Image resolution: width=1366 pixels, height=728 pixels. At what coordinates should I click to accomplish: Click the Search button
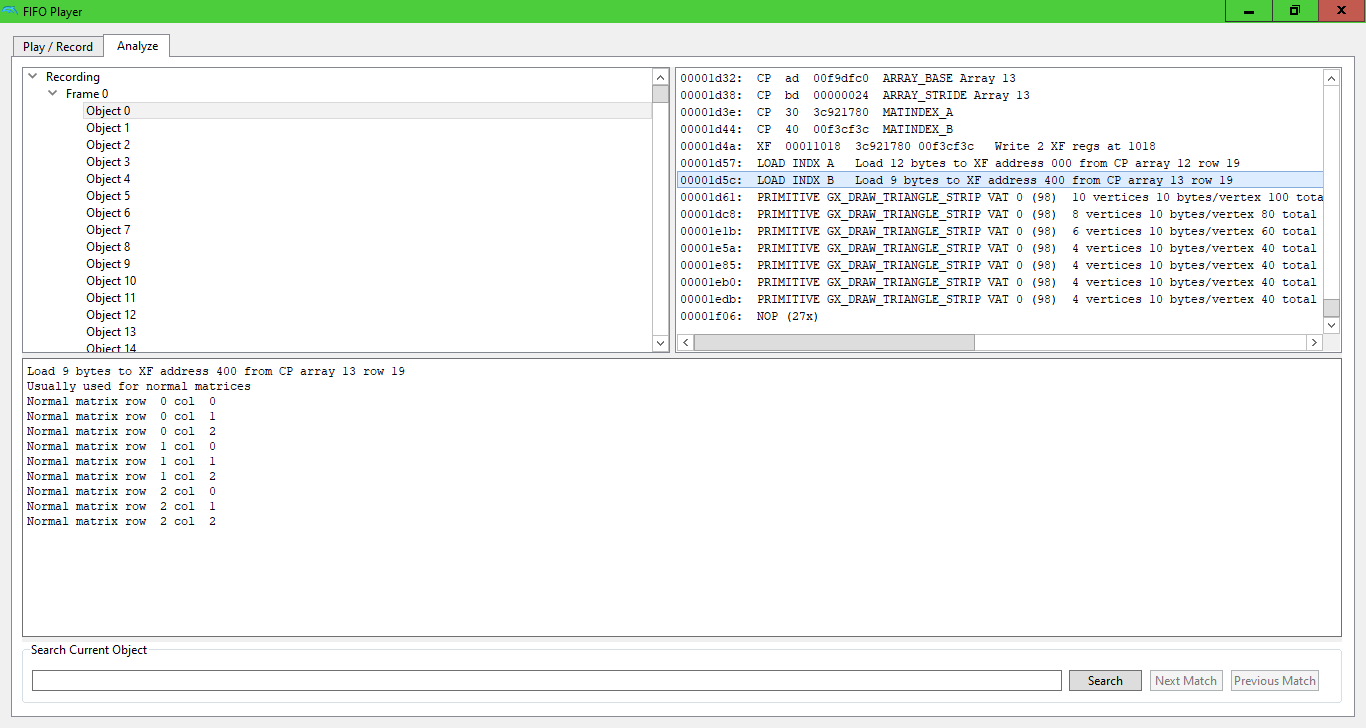point(1105,680)
